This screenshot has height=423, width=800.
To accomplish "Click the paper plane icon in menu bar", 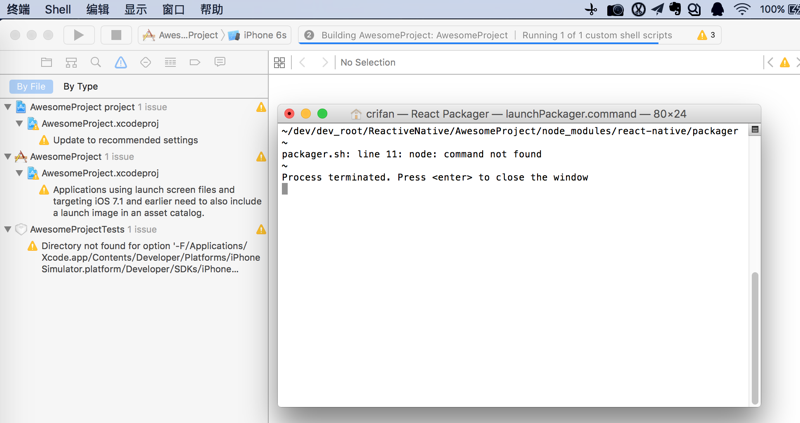I will pyautogui.click(x=658, y=9).
